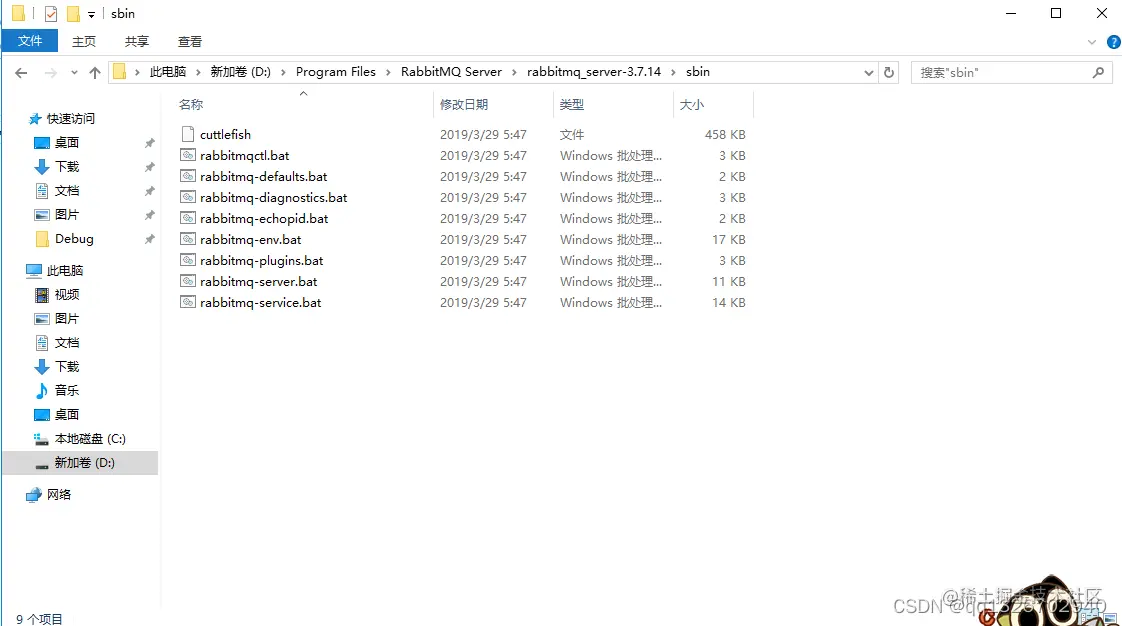Click the 17 KB size of rabbitmq-env.bat
The image size is (1122, 626).
click(728, 240)
